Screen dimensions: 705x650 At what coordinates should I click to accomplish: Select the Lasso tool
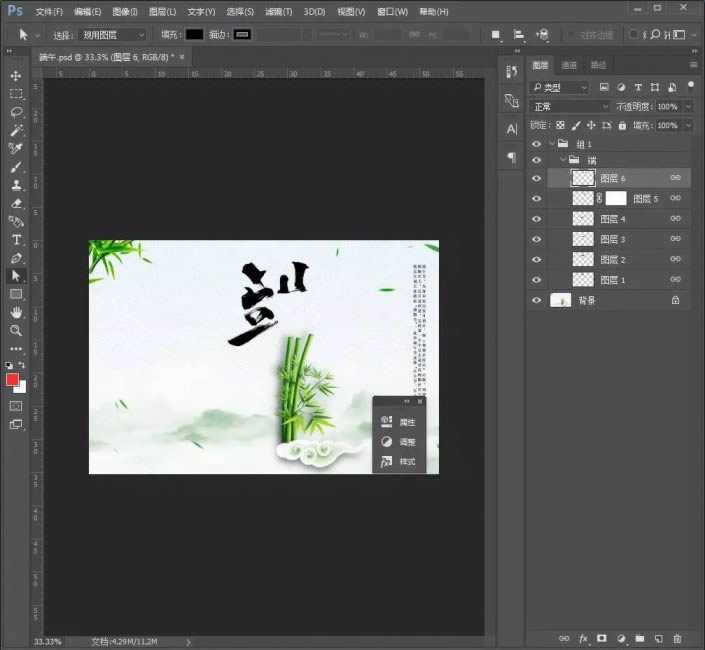(x=16, y=112)
